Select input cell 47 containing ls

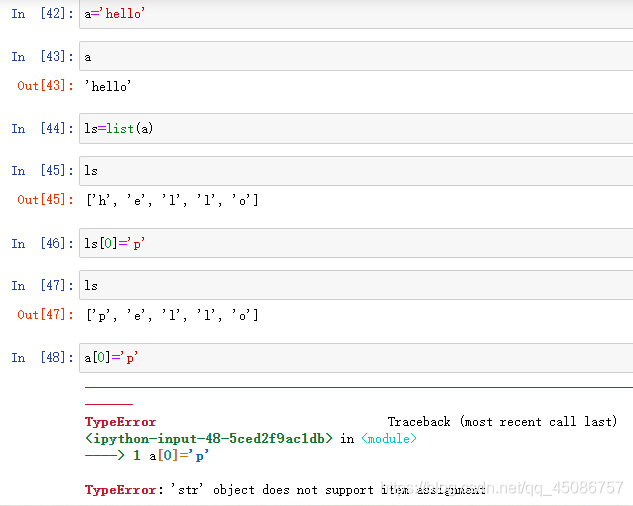click(x=356, y=285)
